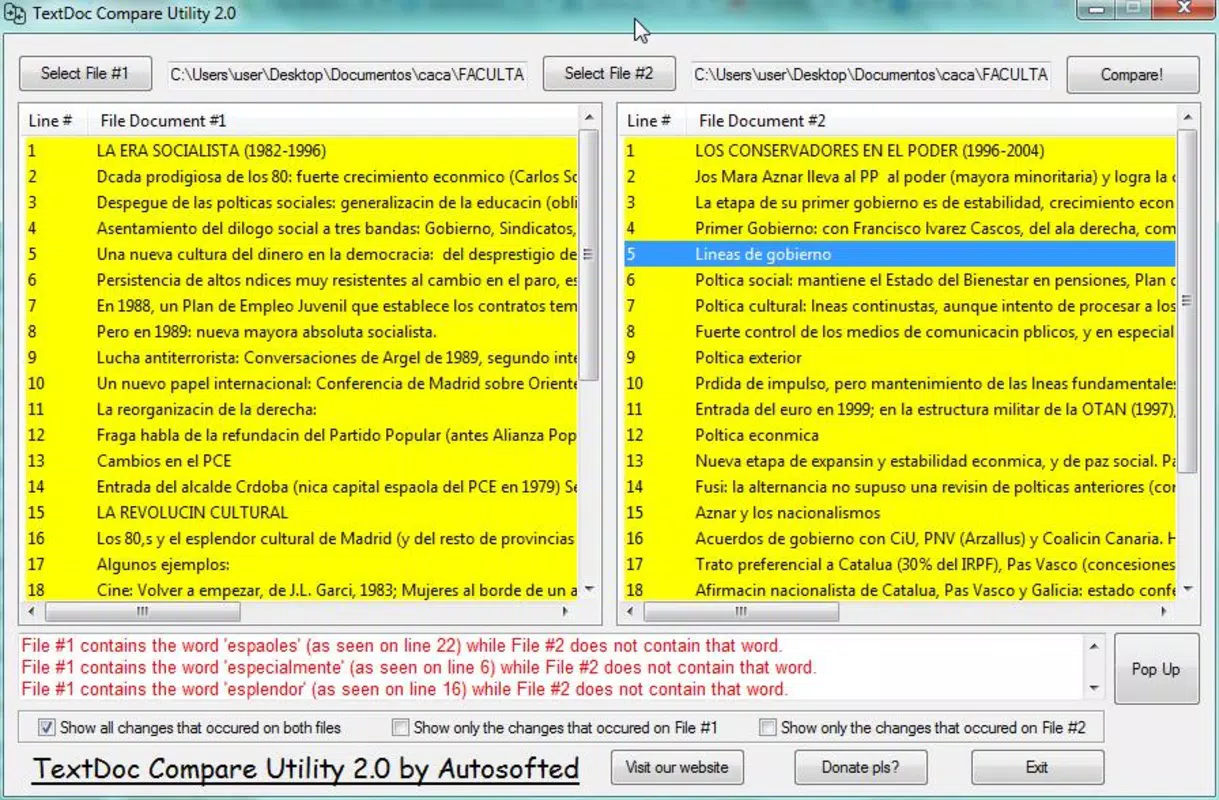
Task: Click Document #2 vertical scrollbar thumb
Action: click(x=1187, y=299)
